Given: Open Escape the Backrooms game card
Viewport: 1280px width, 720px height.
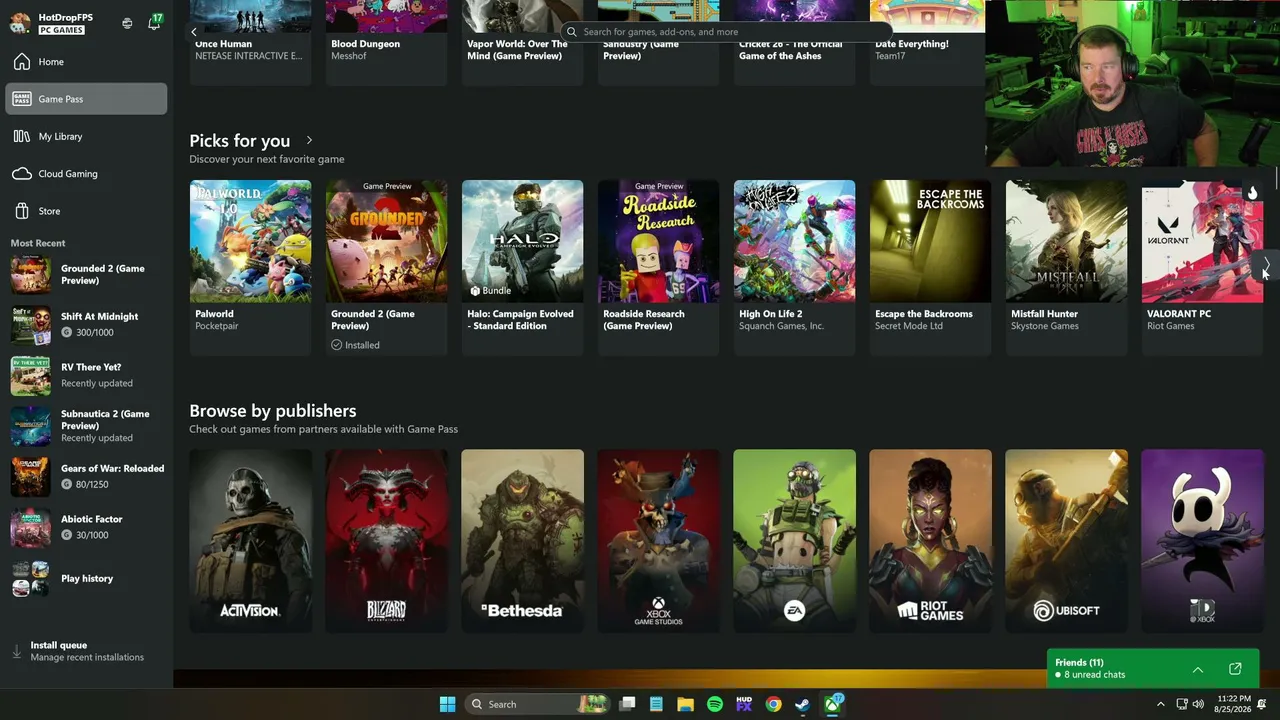Looking at the screenshot, I should pyautogui.click(x=931, y=267).
